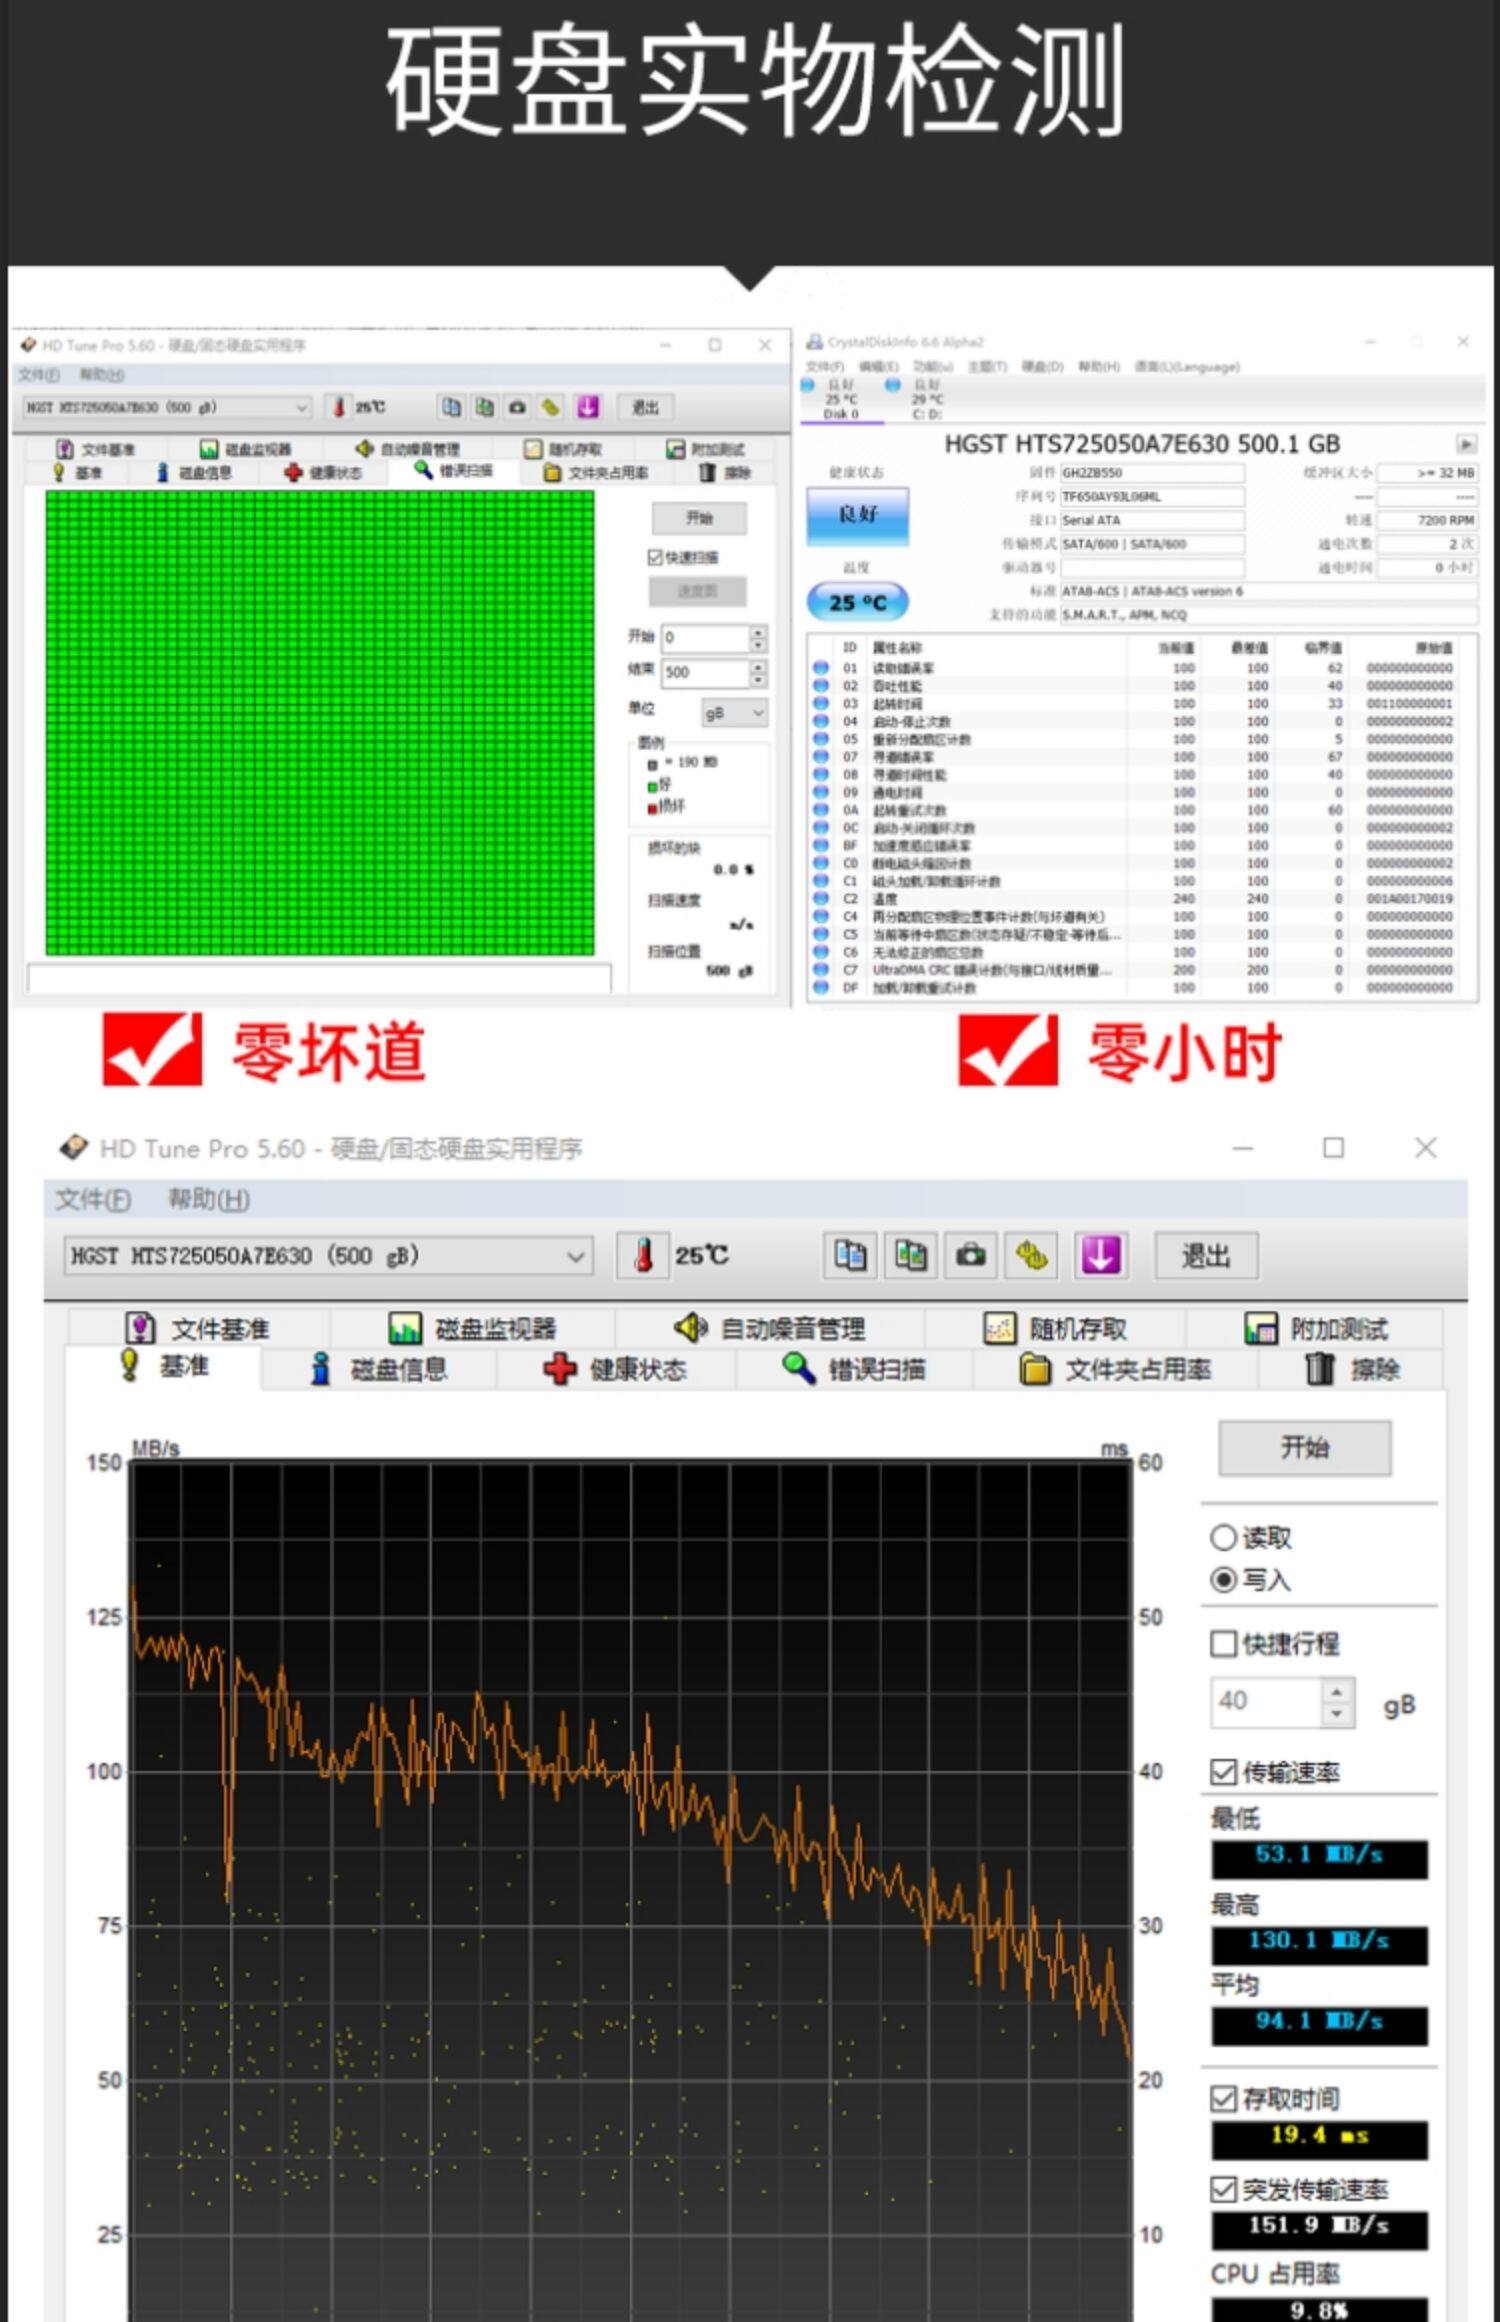
Task: Open the yellow options icon in benchmark HD Tune toolbar
Action: [x=1031, y=1255]
